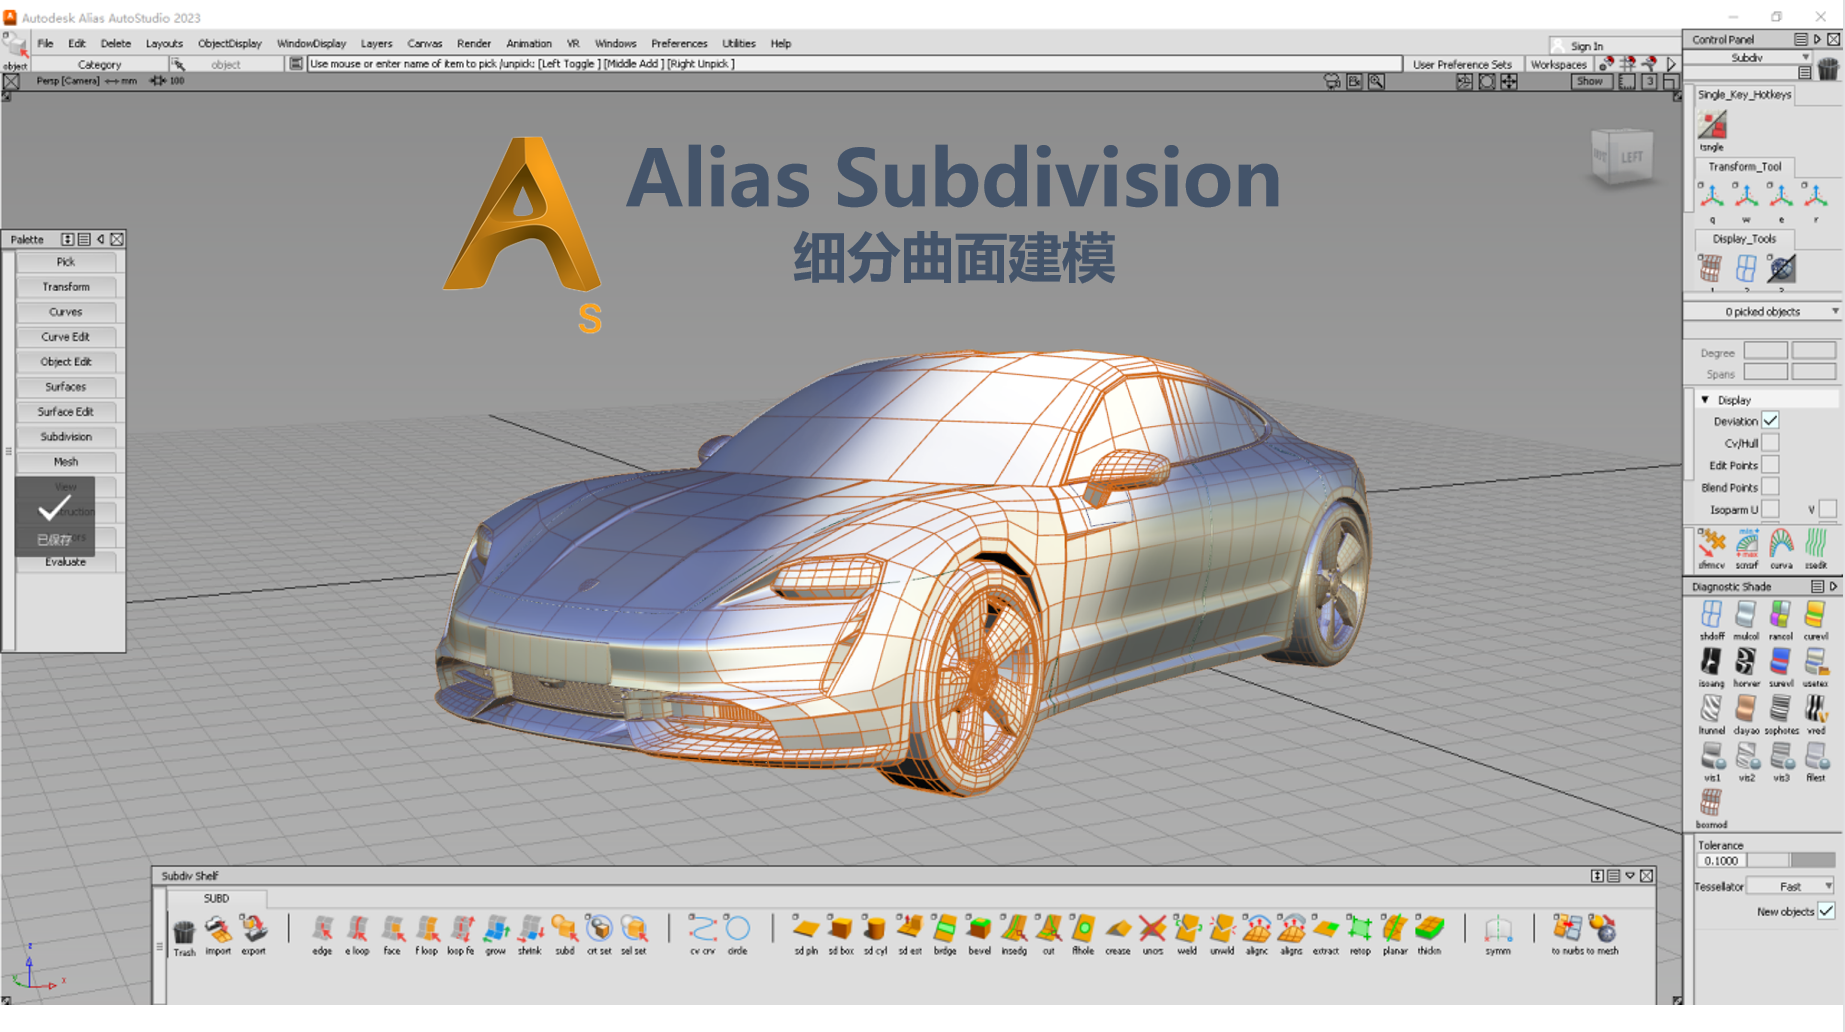Viewport: 1845px width, 1032px height.
Task: Uncheck the Deviation checkbox
Action: point(1770,420)
